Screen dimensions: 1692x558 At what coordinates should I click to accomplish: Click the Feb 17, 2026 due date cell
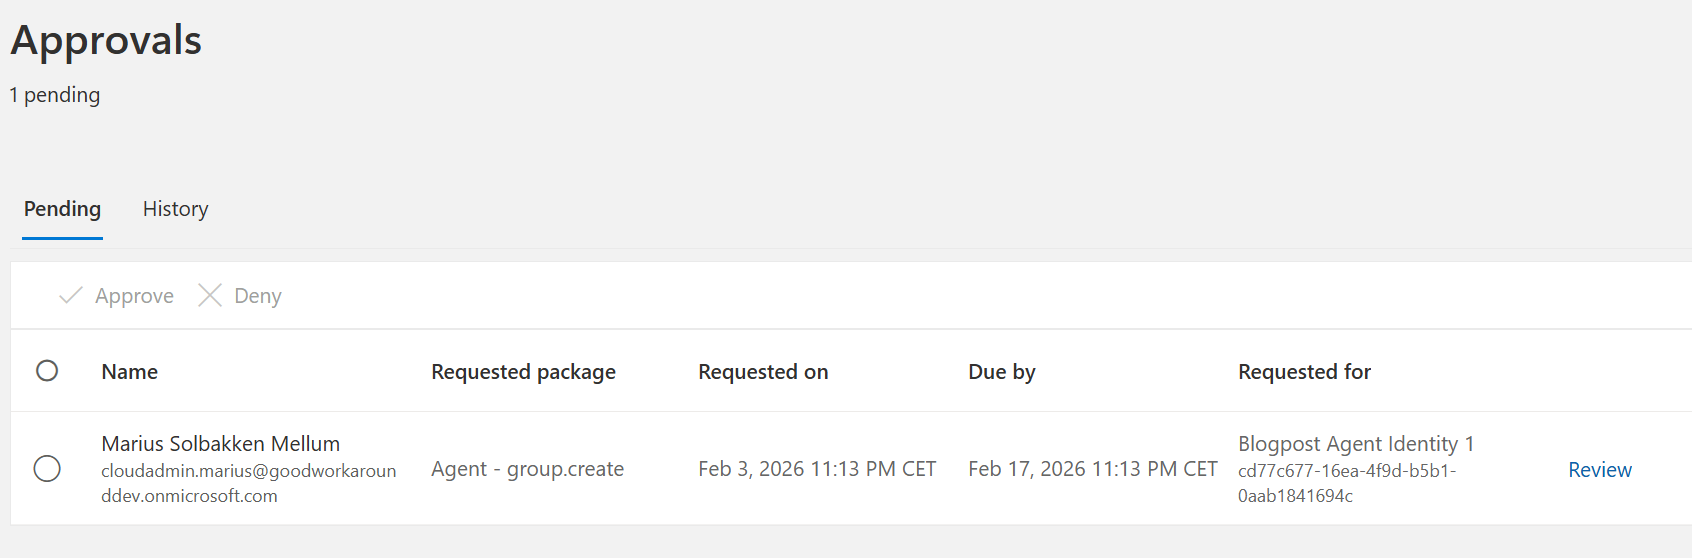(1092, 469)
